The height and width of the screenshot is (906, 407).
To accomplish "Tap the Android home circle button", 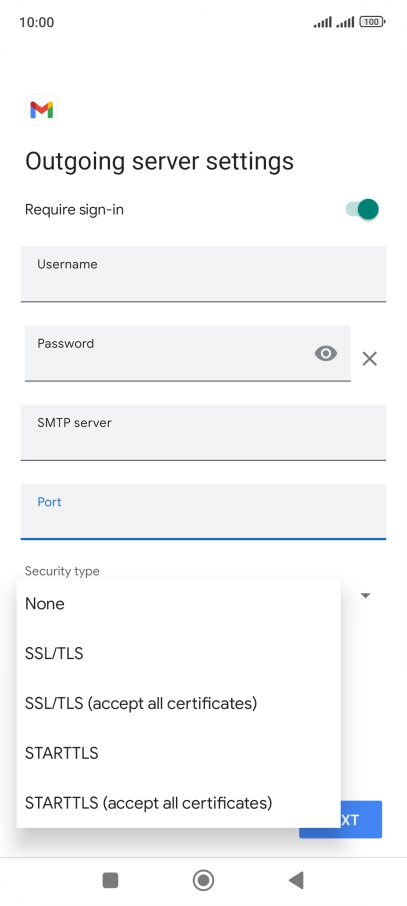I will [203, 880].
